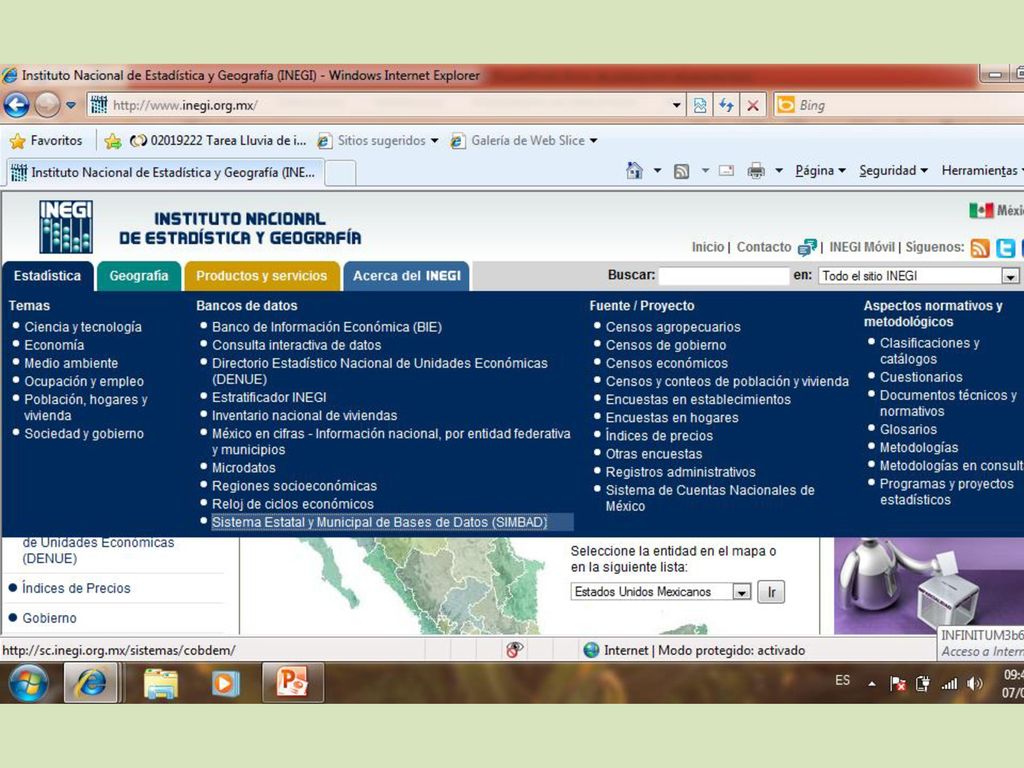Open the Windows Start button

coord(28,682)
